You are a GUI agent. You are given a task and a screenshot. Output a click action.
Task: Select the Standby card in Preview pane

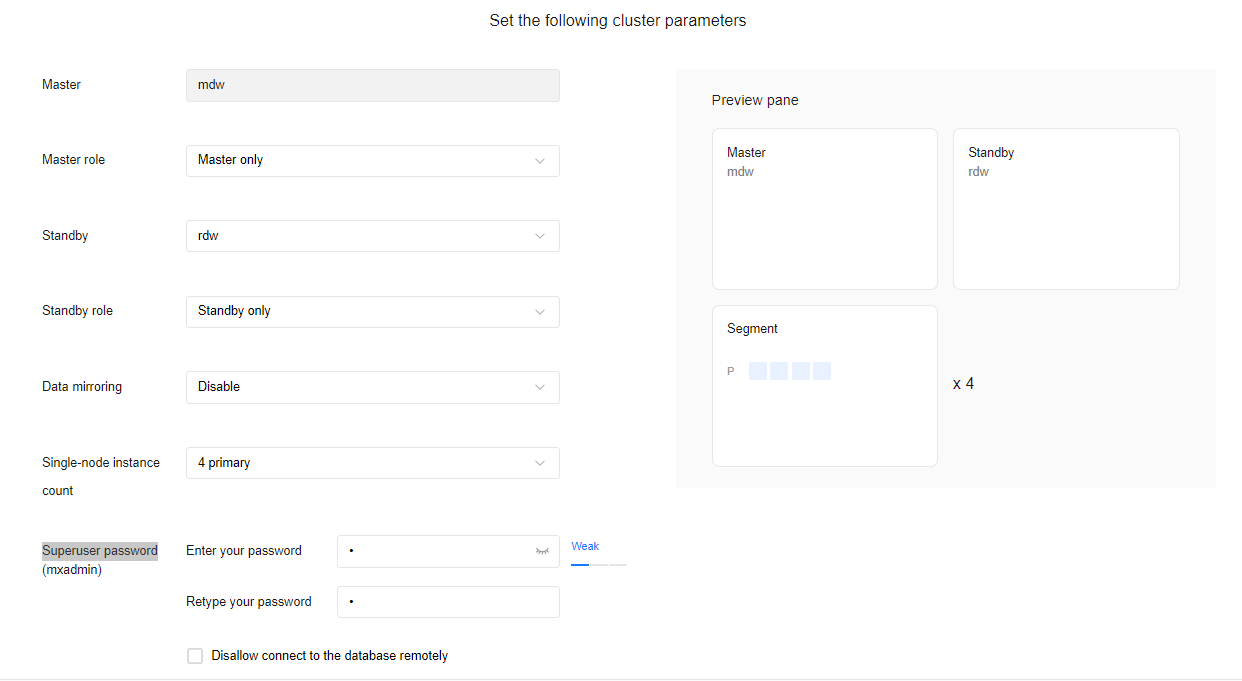point(1065,209)
